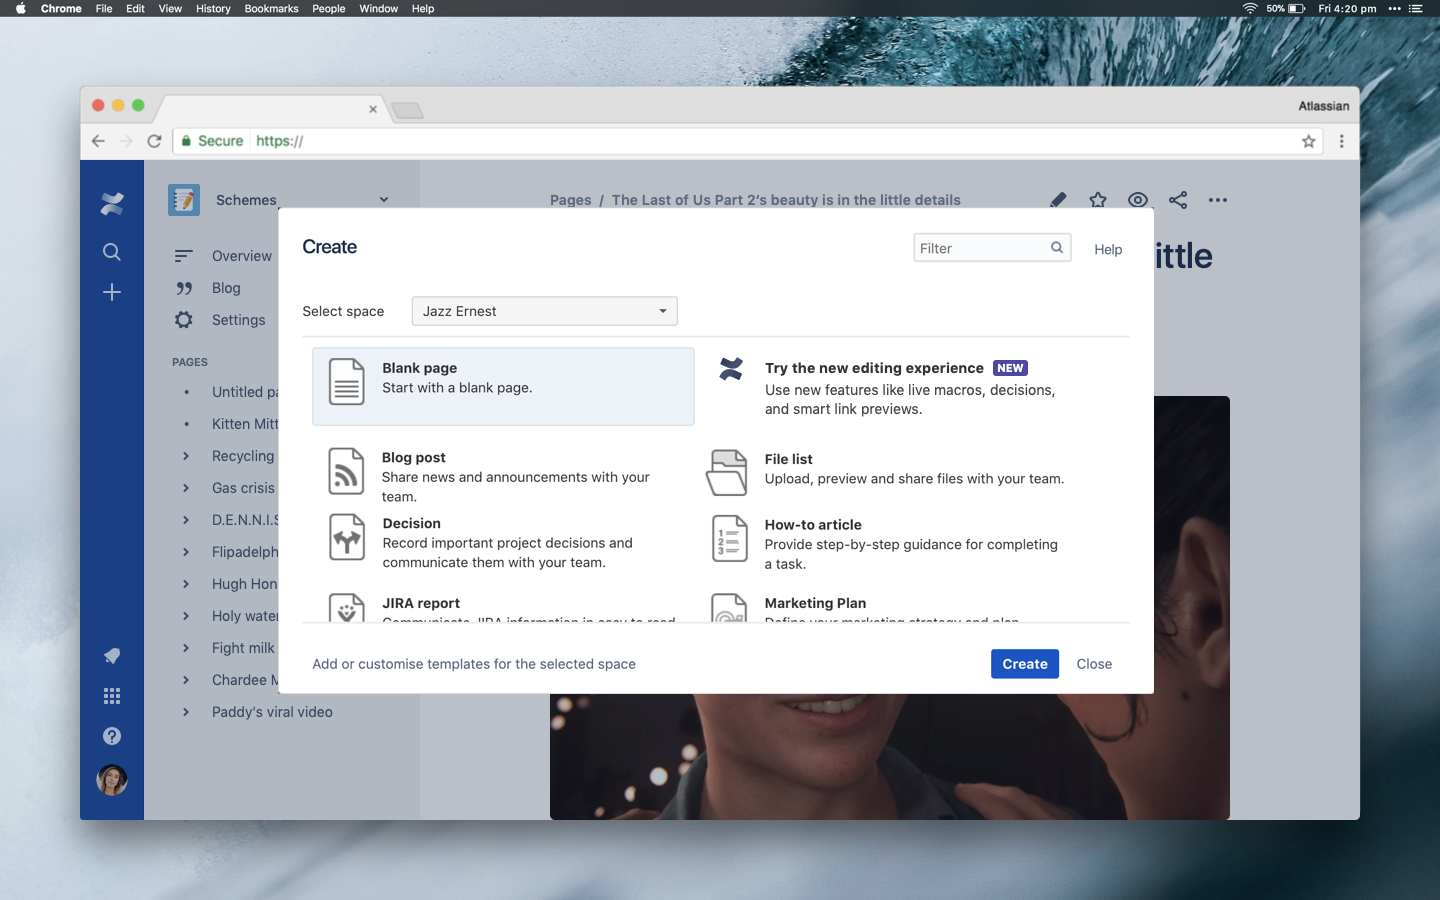This screenshot has height=900, width=1440.
Task: Select the Marketing Plan template
Action: [887, 608]
